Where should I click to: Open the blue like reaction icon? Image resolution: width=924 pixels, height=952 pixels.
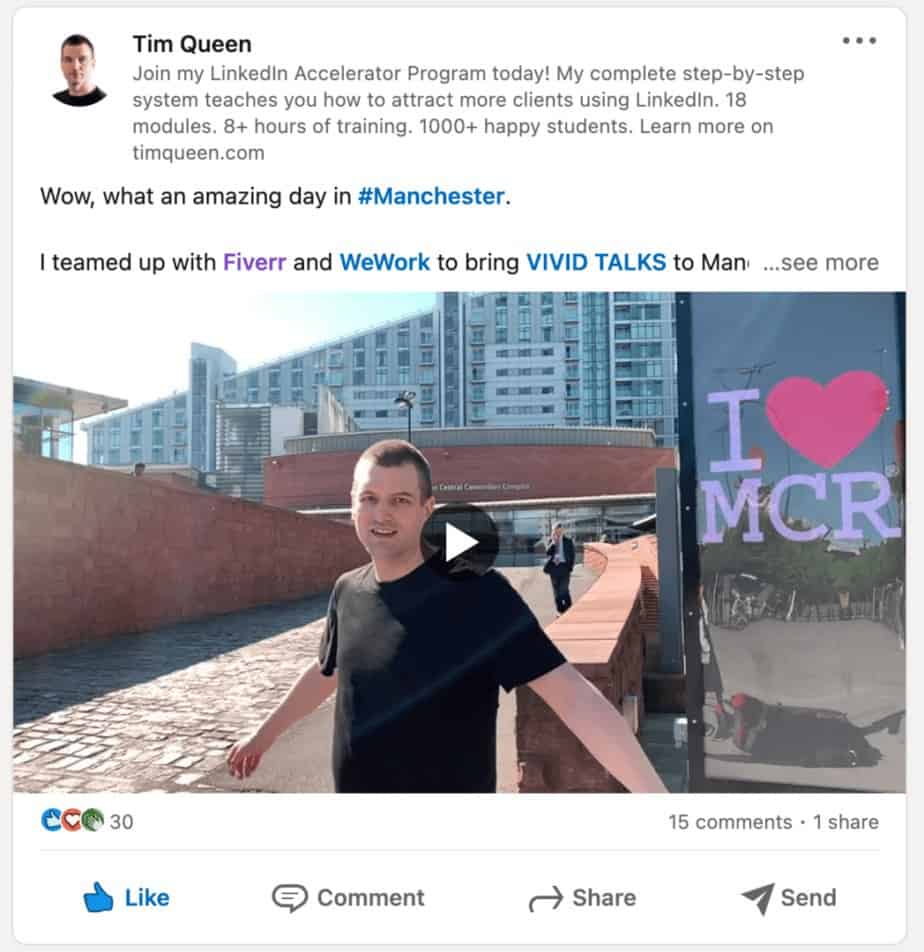(52, 821)
